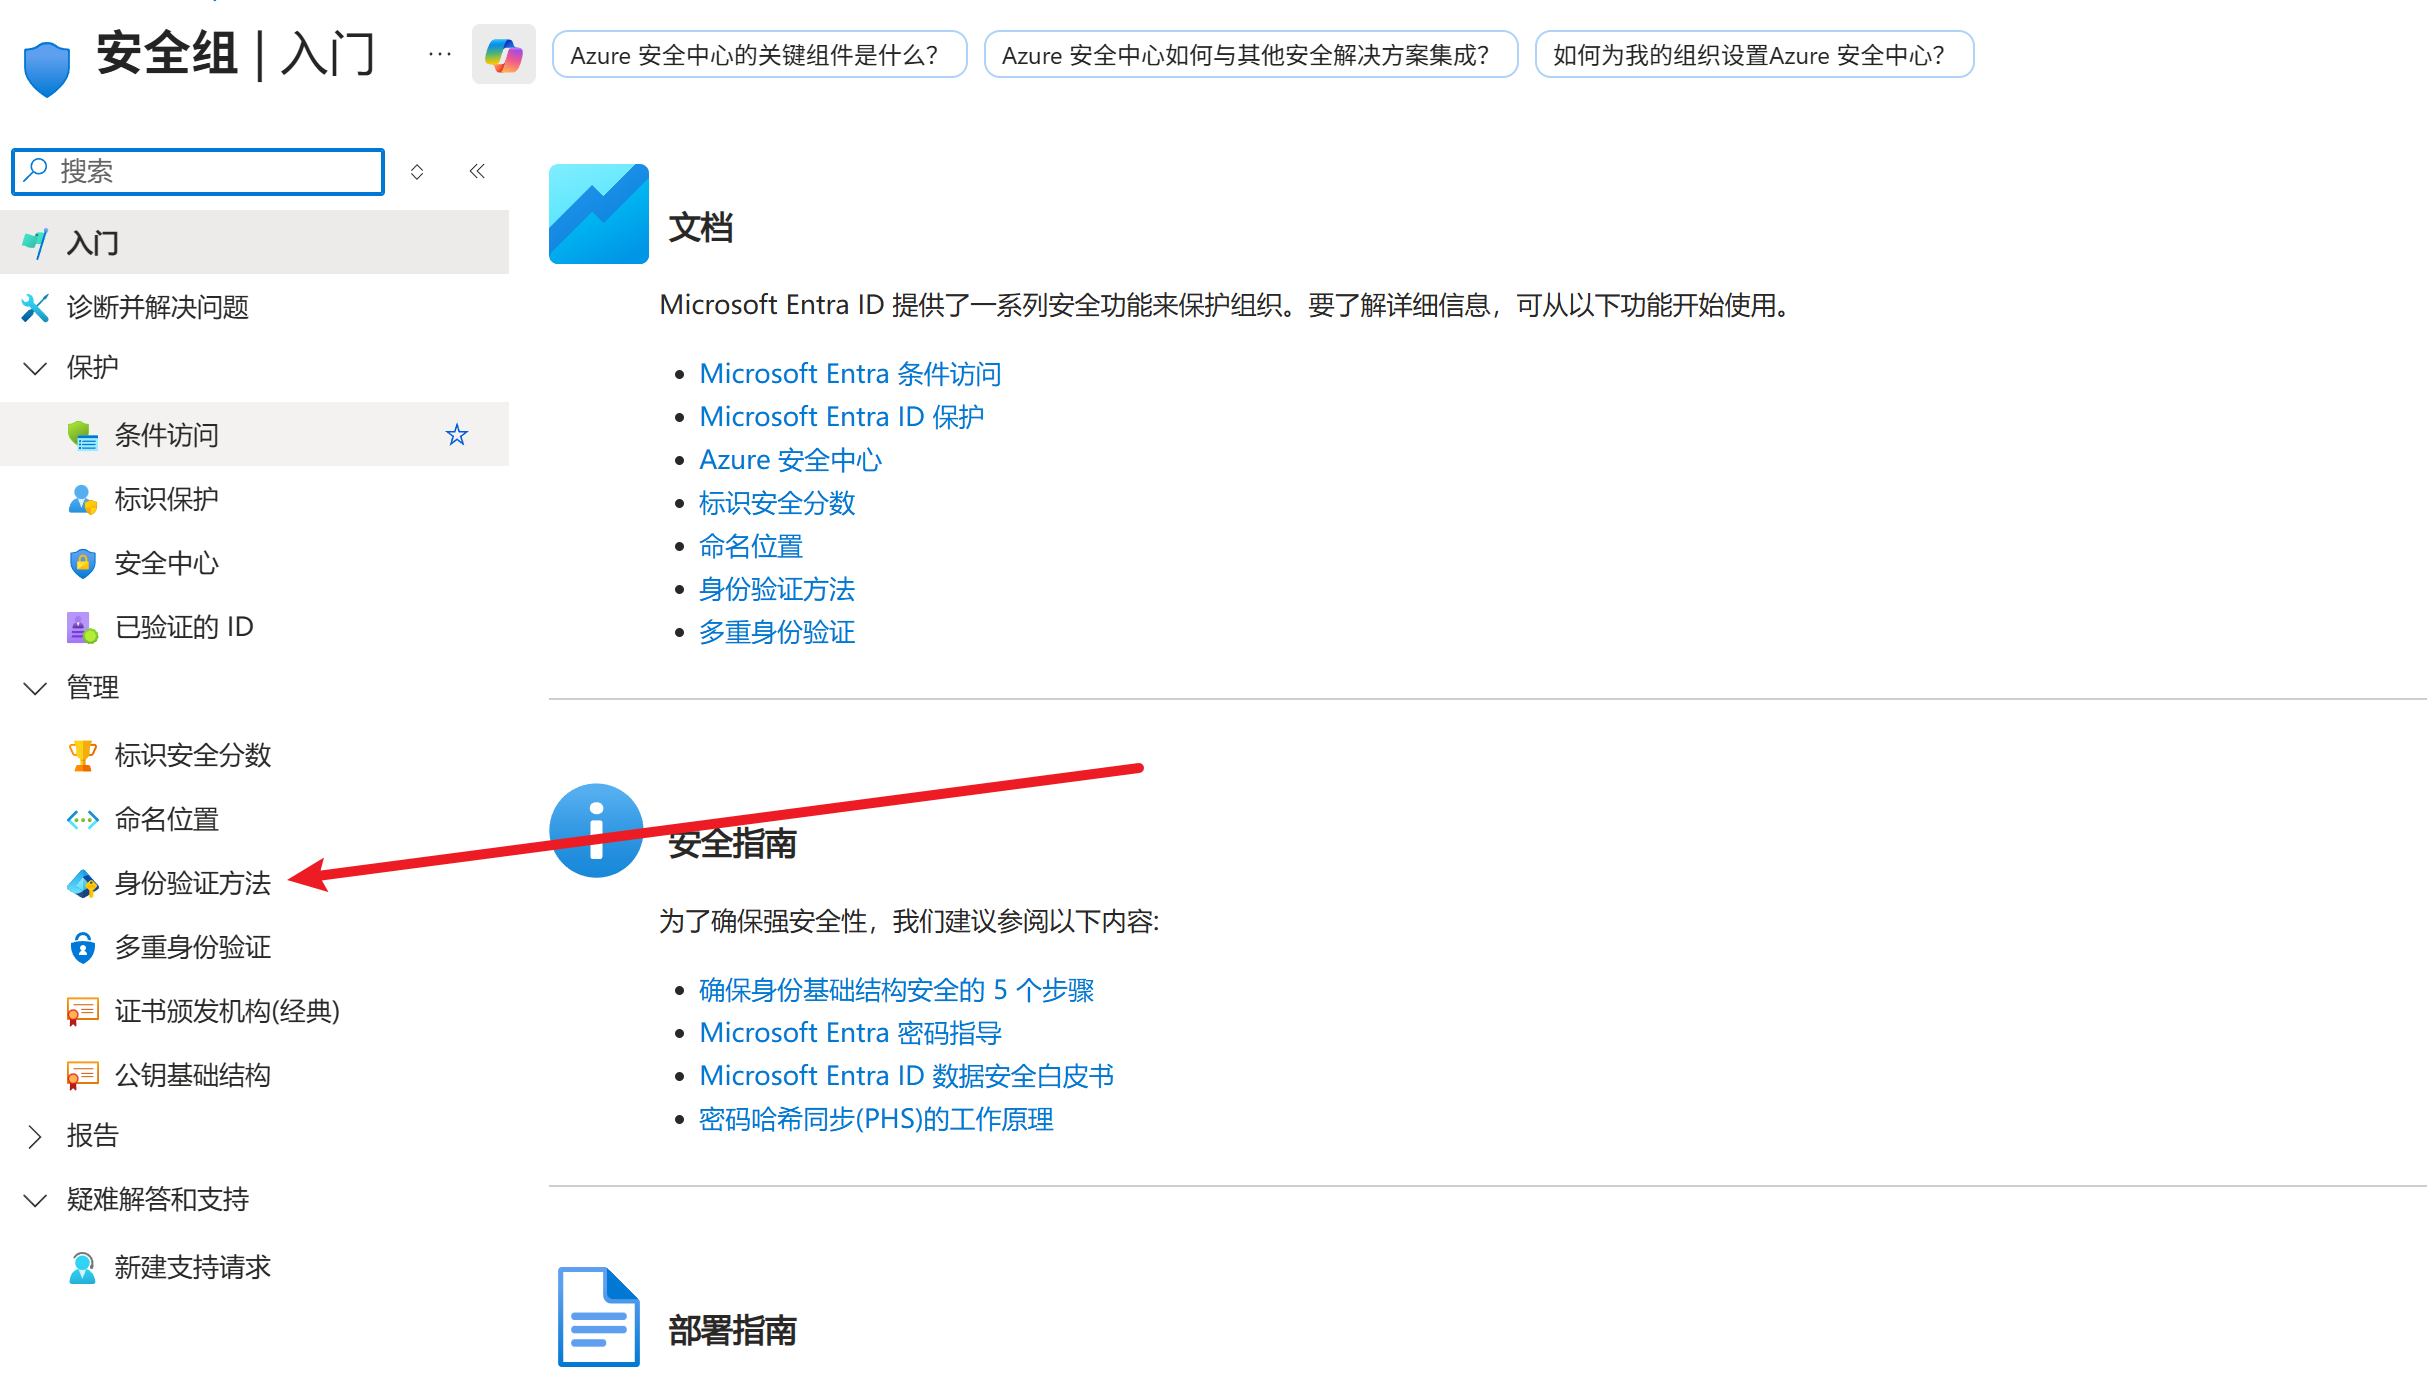Open the Microsoft Entra 条件访问 link
This screenshot has height=1381, width=2427.
[850, 373]
